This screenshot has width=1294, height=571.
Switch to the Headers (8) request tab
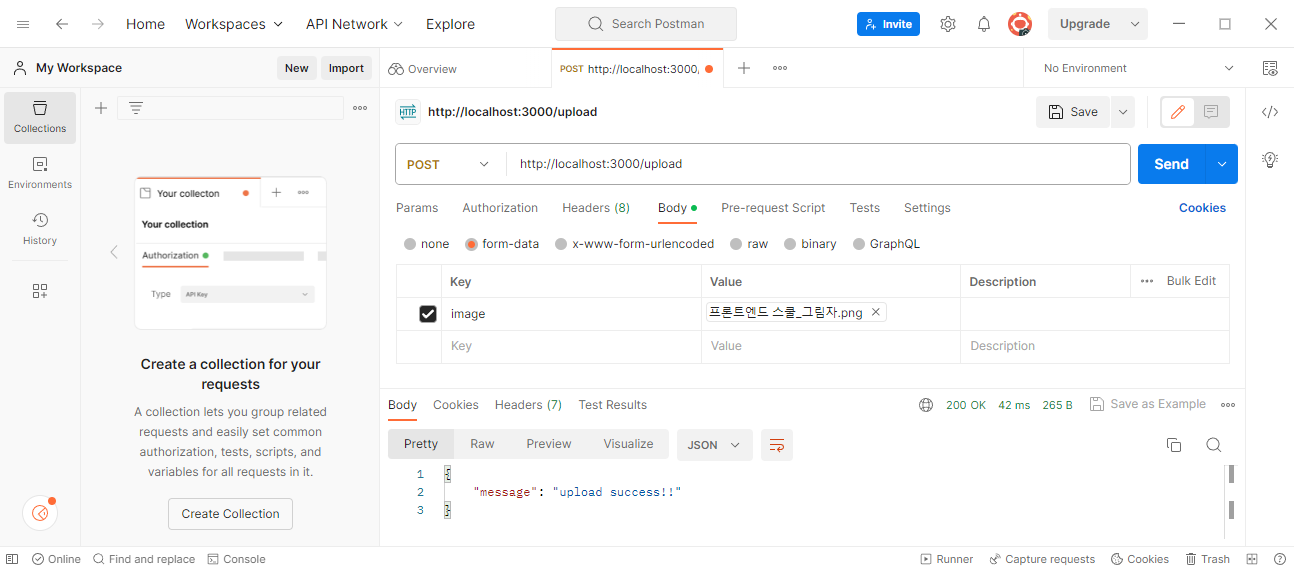coord(596,208)
